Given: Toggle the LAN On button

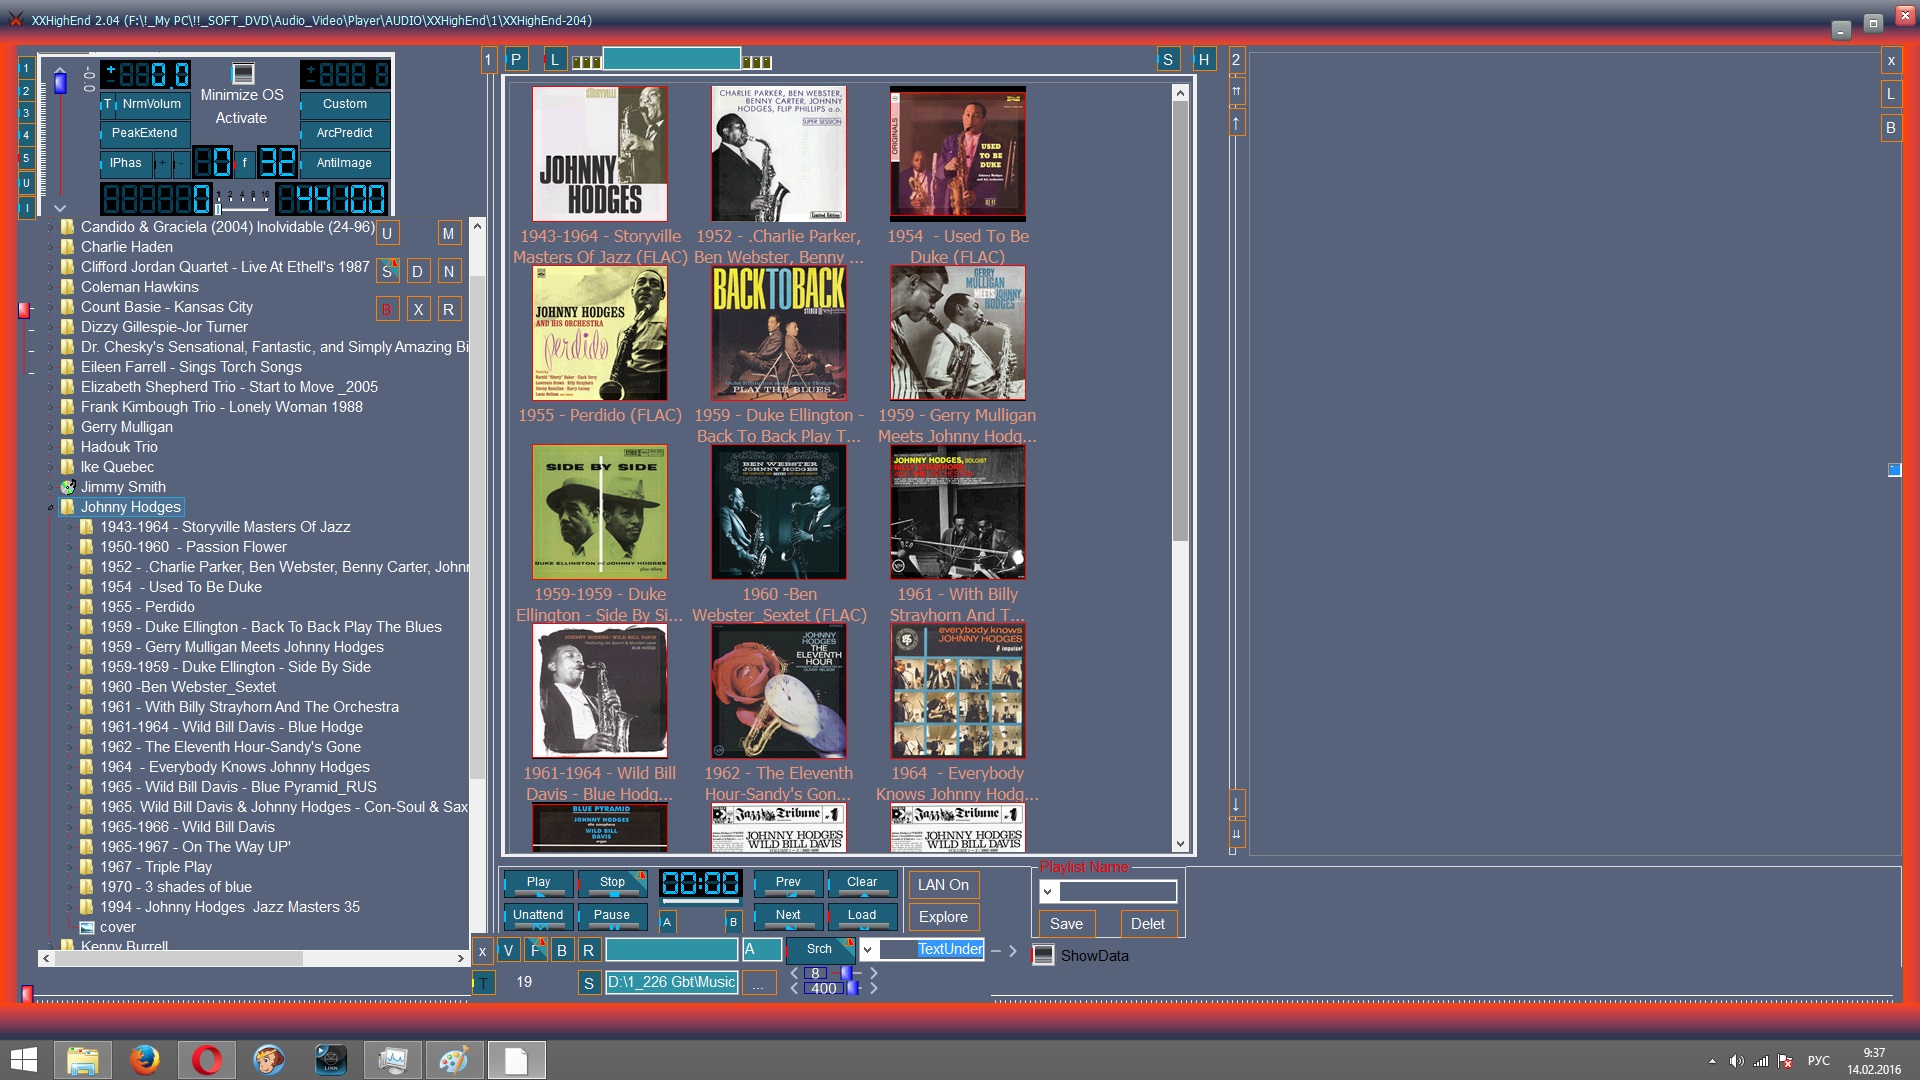Looking at the screenshot, I should [943, 885].
